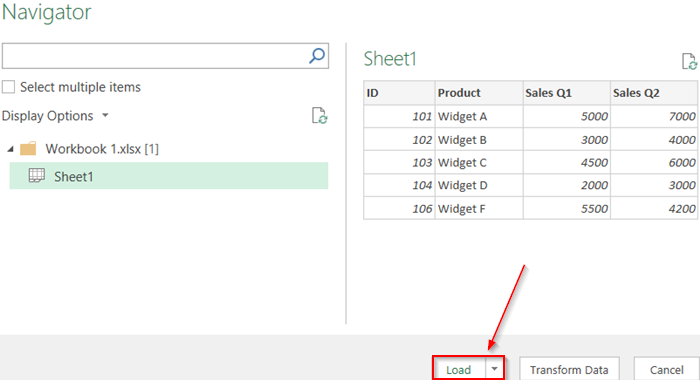This screenshot has width=700, height=380.
Task: Click the ID column header
Action: (x=399, y=93)
